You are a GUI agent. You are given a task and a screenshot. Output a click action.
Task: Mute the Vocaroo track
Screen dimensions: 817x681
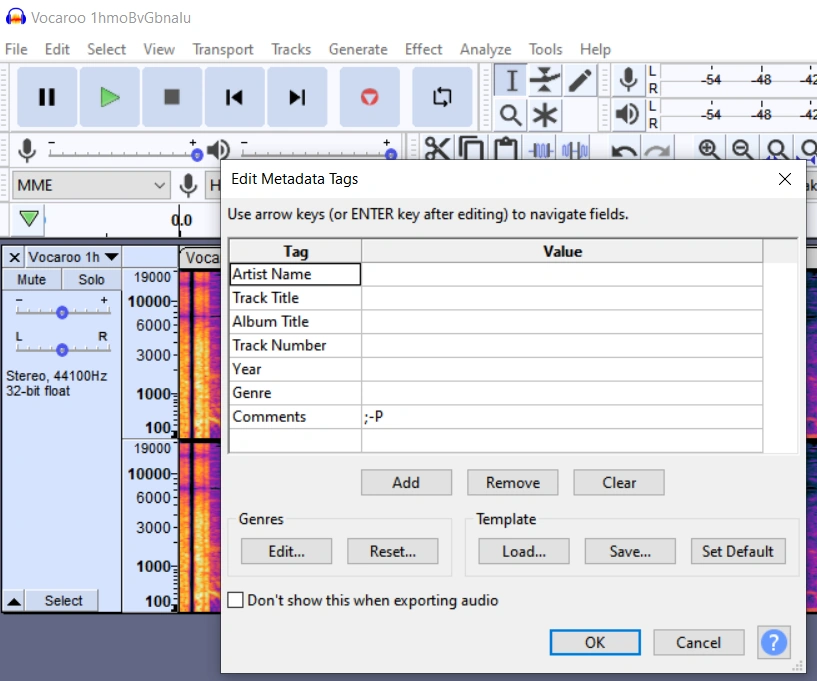(32, 279)
